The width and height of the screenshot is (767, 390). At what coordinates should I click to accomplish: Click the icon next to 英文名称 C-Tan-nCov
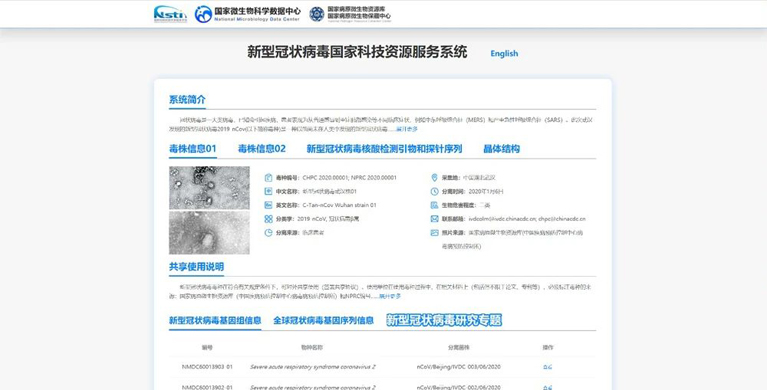coord(268,205)
